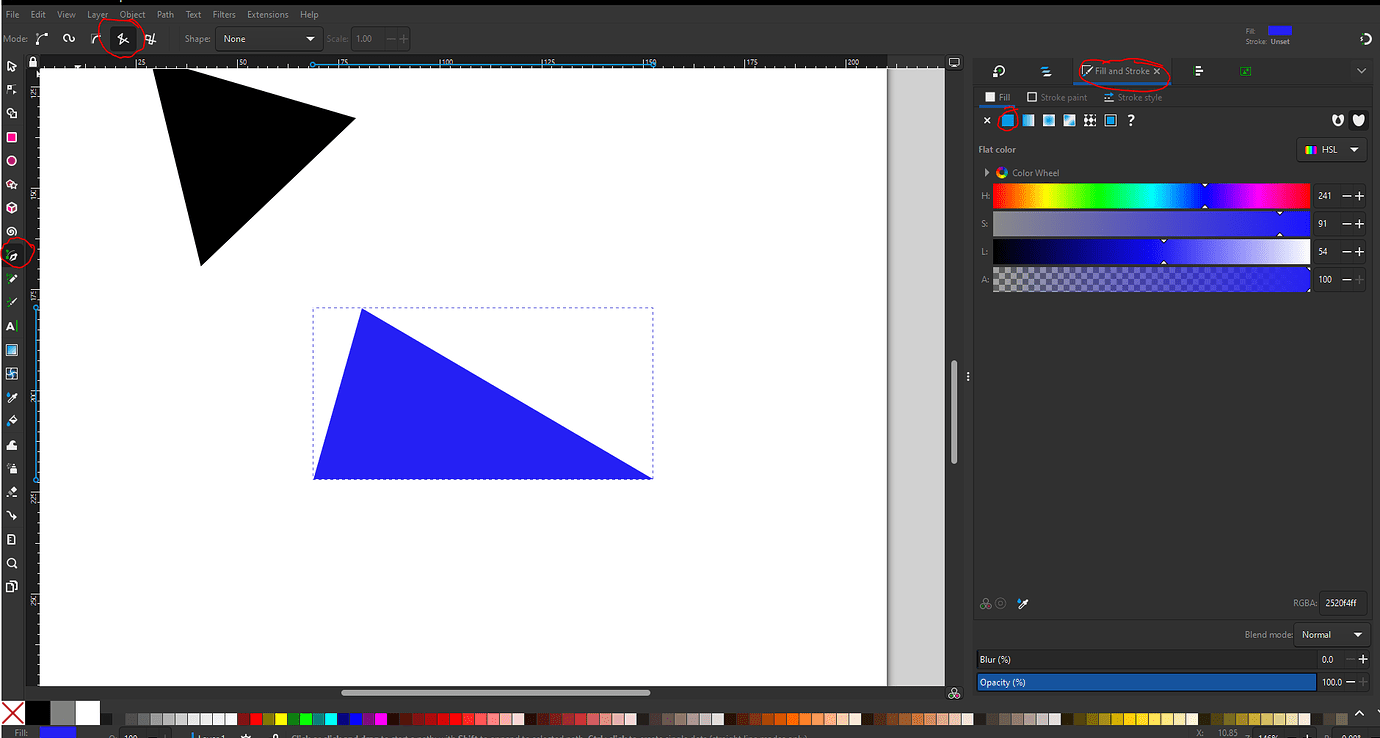The image size is (1380, 738).
Task: Select the Spiral tool
Action: [12, 231]
